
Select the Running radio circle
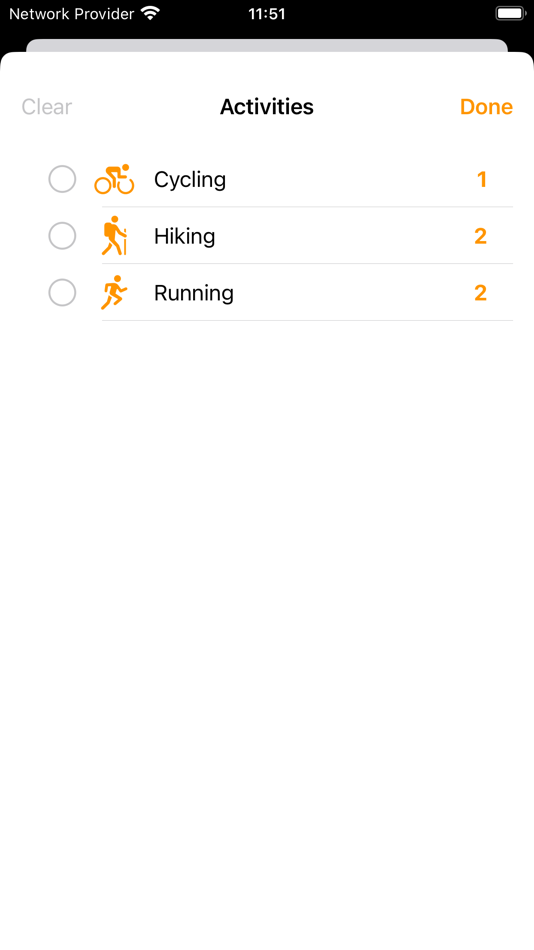click(62, 293)
